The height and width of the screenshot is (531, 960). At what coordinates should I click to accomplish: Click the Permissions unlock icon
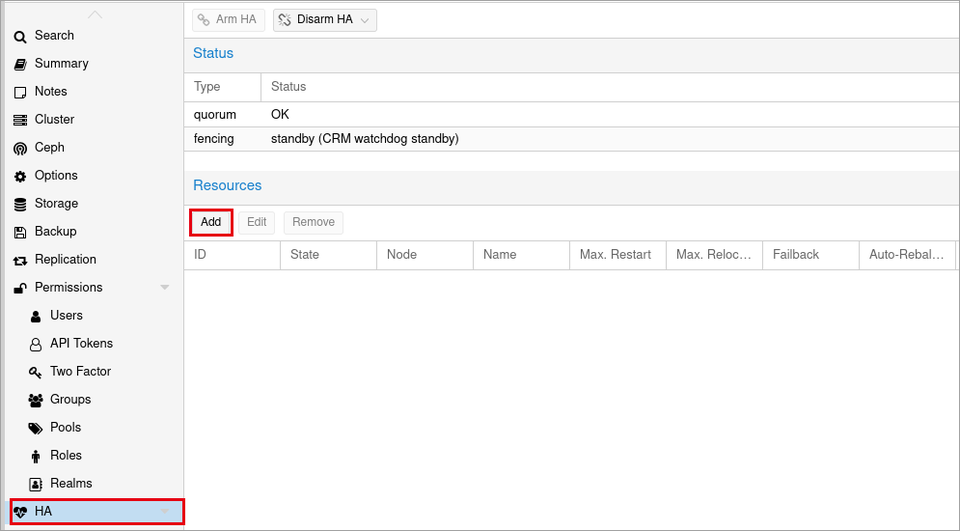pos(20,288)
